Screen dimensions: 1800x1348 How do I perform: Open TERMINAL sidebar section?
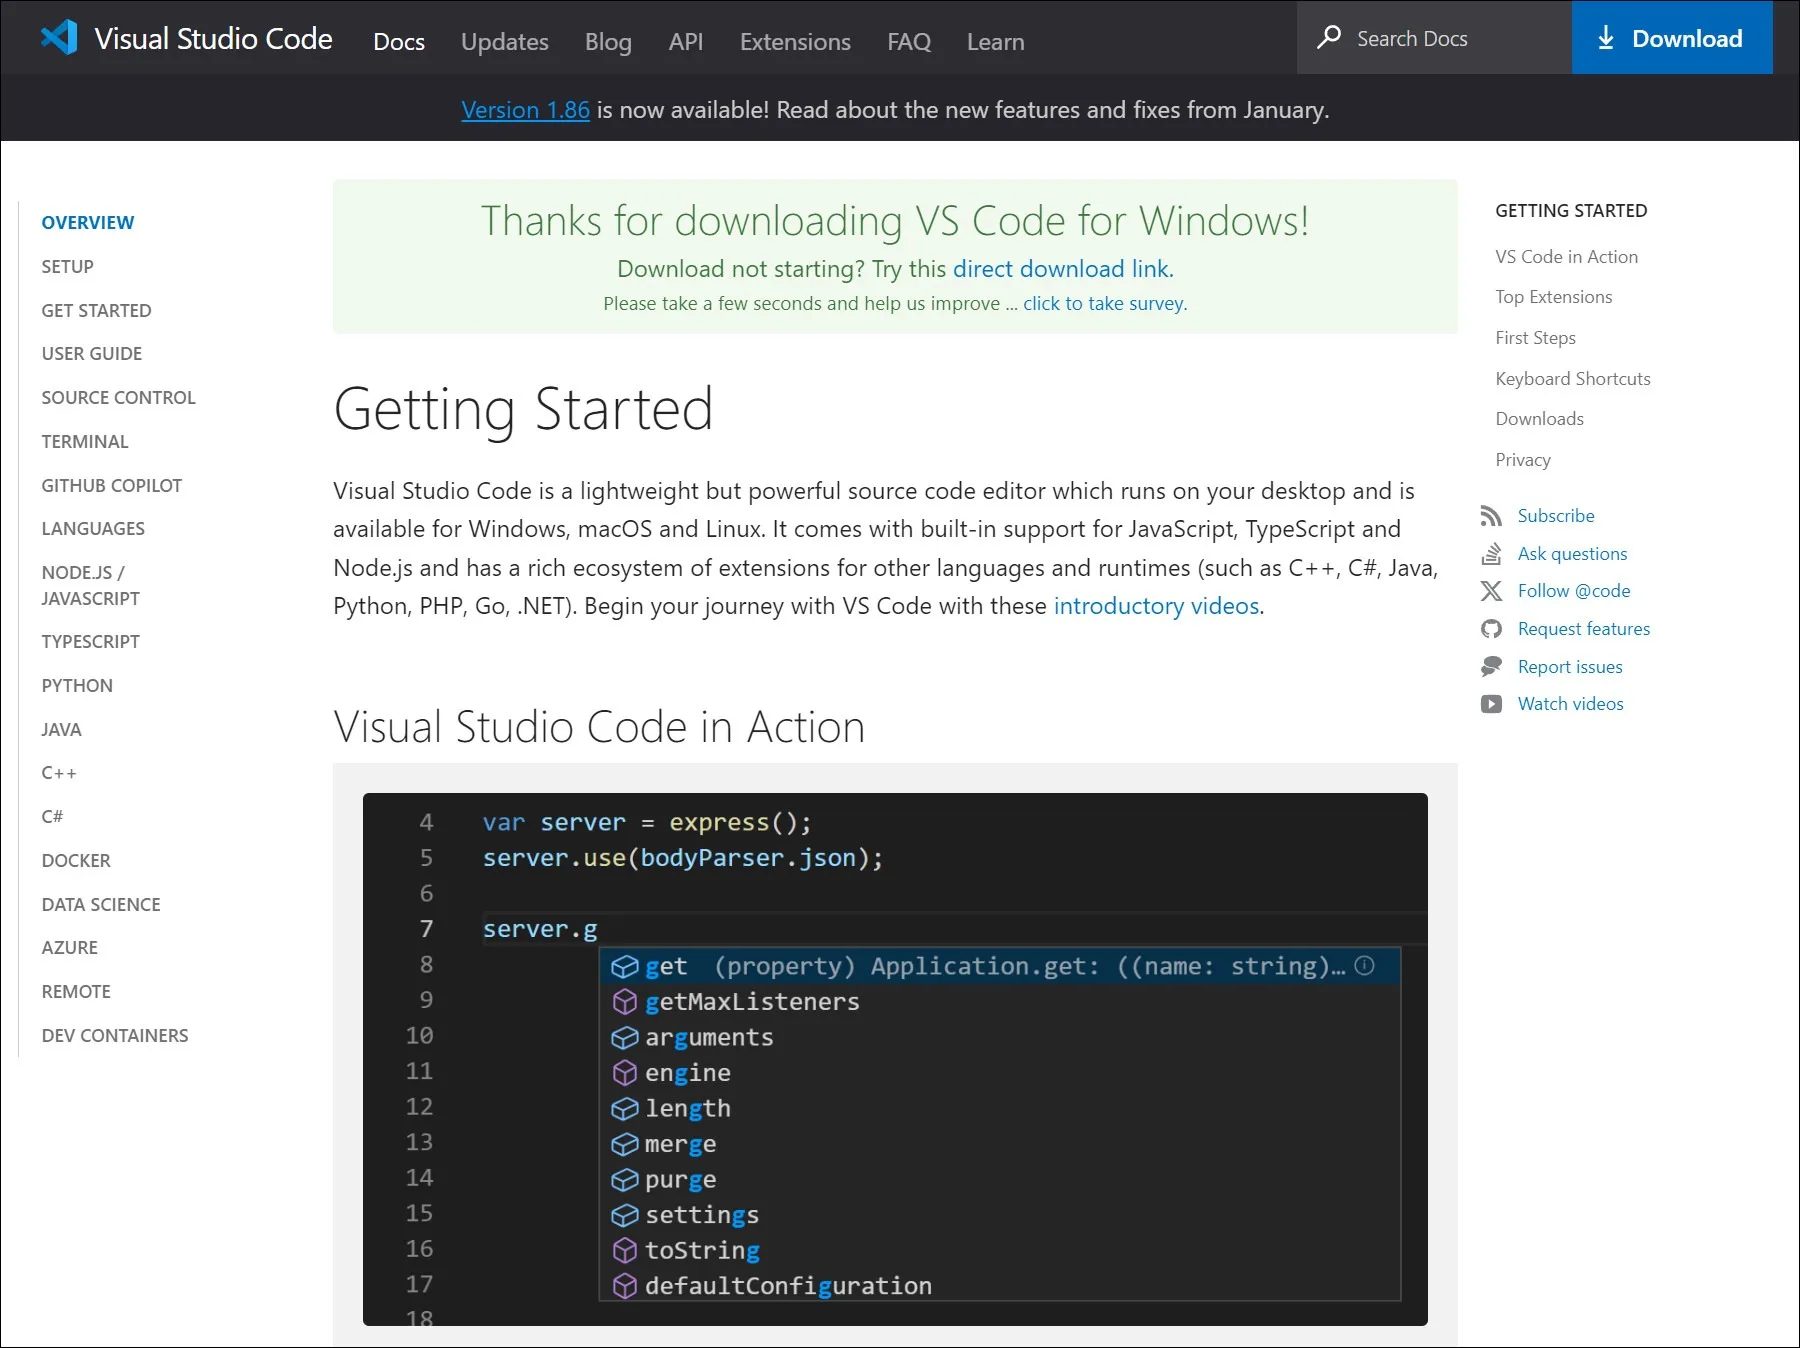pos(85,442)
